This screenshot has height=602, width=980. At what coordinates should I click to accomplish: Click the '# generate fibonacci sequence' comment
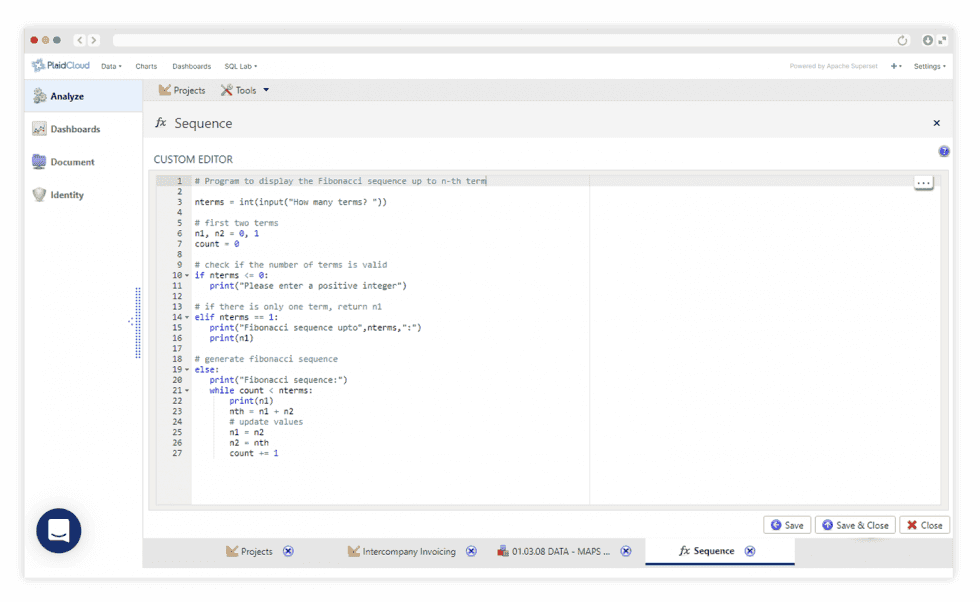(266, 359)
